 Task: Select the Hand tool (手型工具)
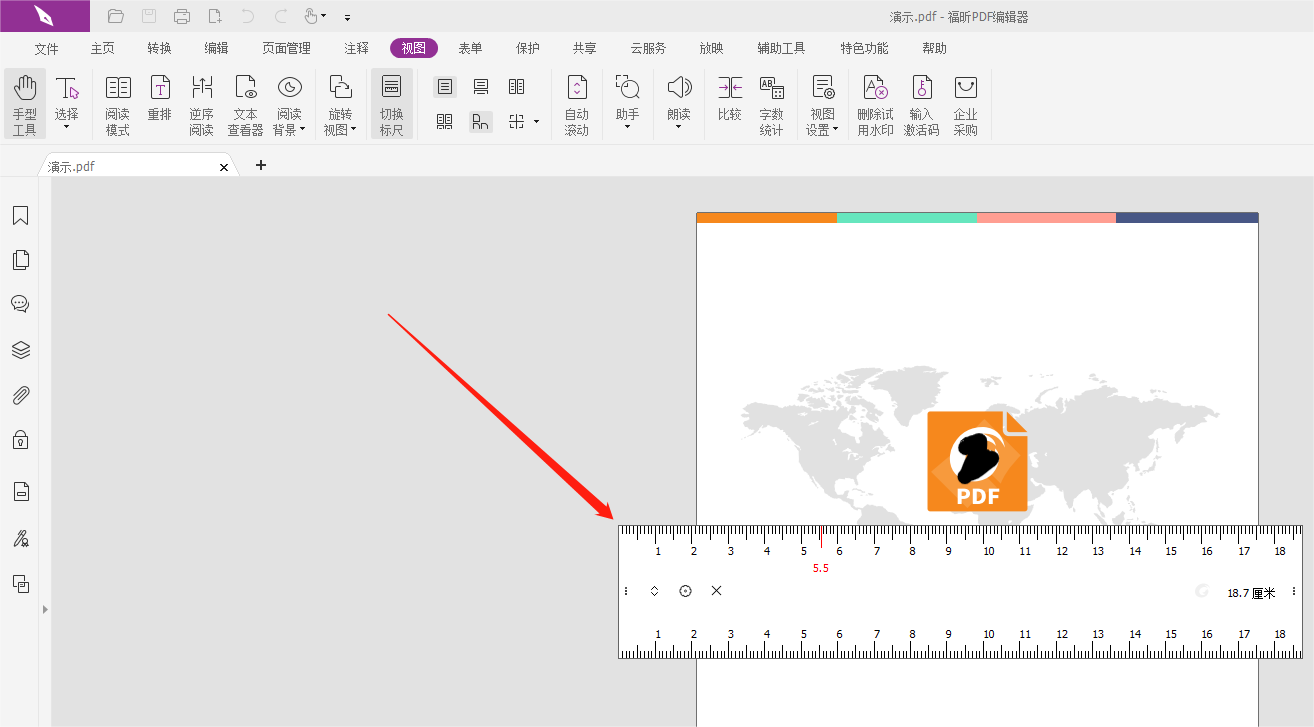point(25,104)
